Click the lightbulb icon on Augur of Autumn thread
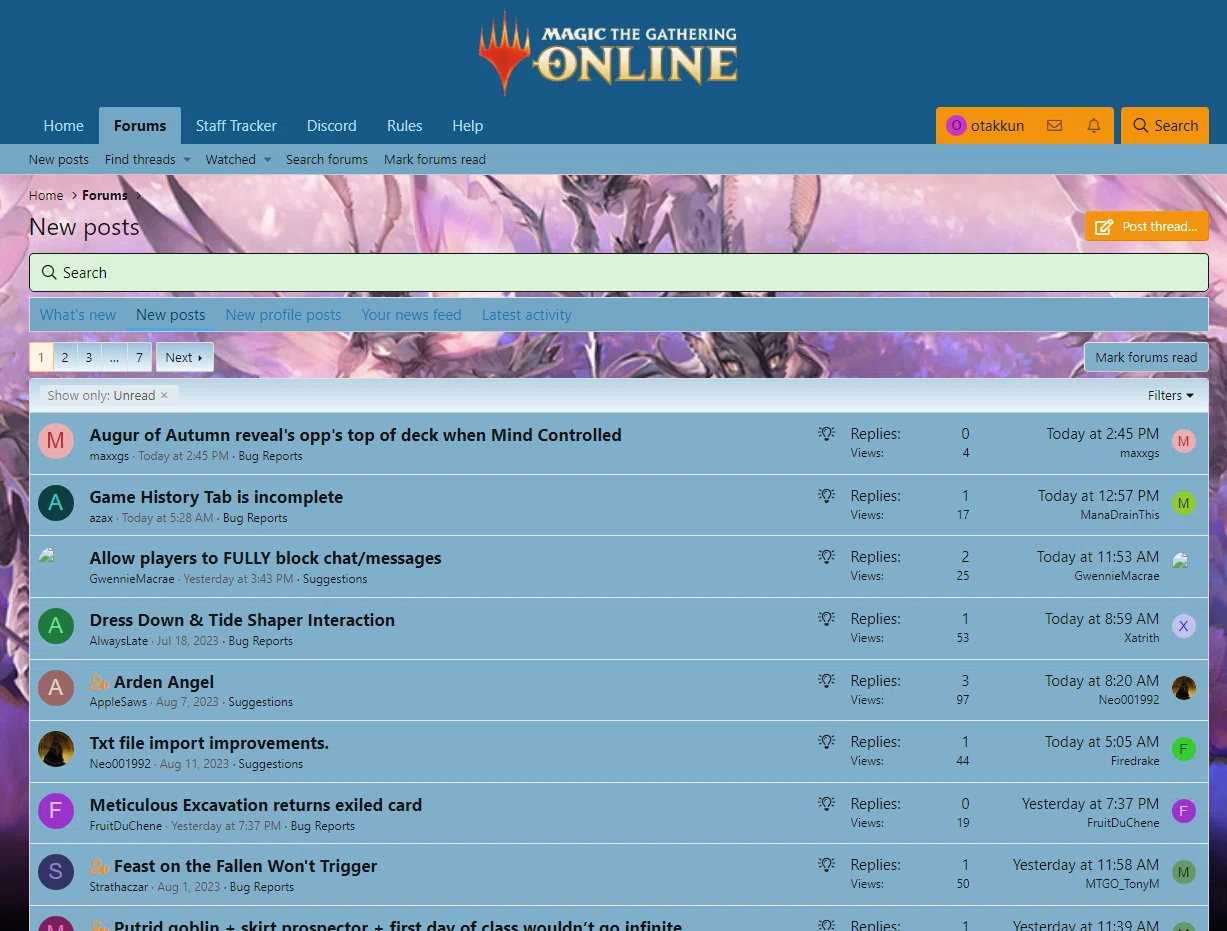This screenshot has height=931, width=1227. click(x=826, y=434)
